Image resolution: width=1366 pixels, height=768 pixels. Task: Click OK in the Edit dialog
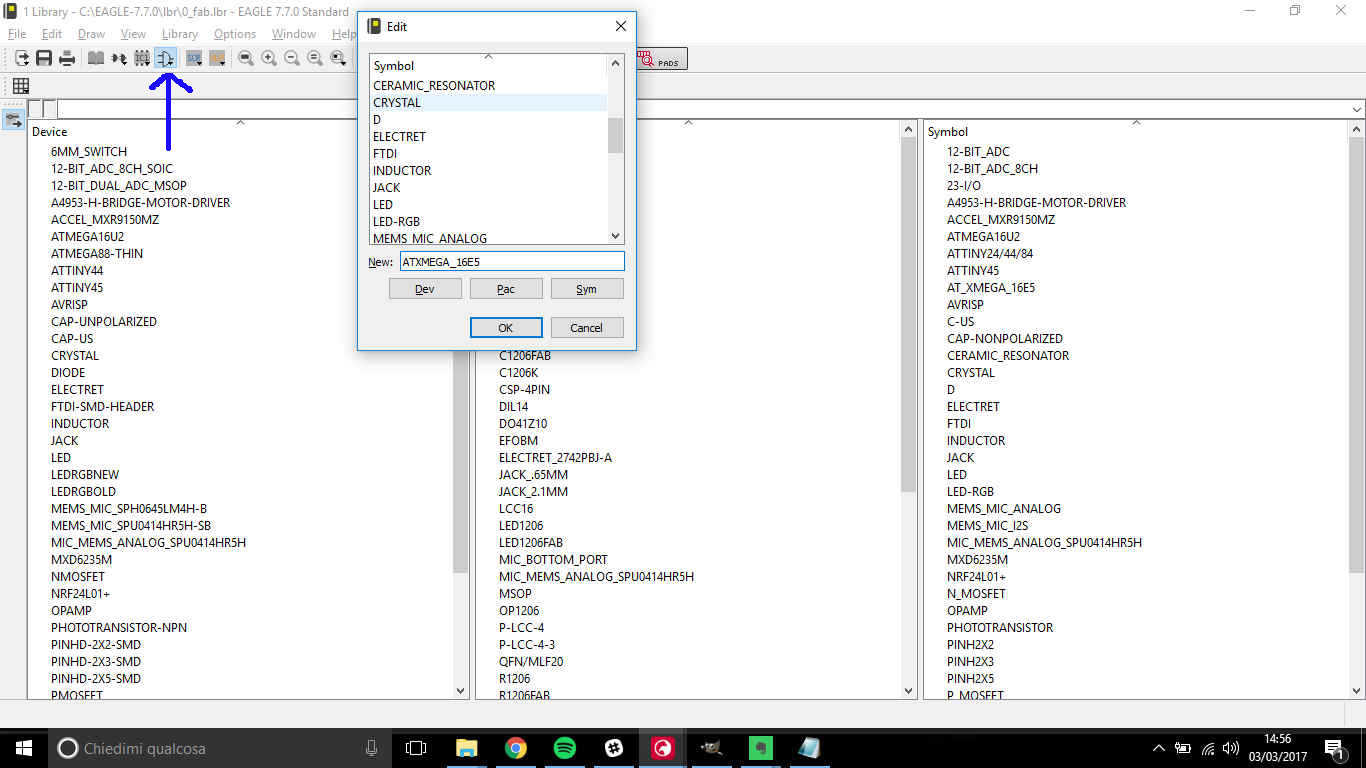pos(506,328)
